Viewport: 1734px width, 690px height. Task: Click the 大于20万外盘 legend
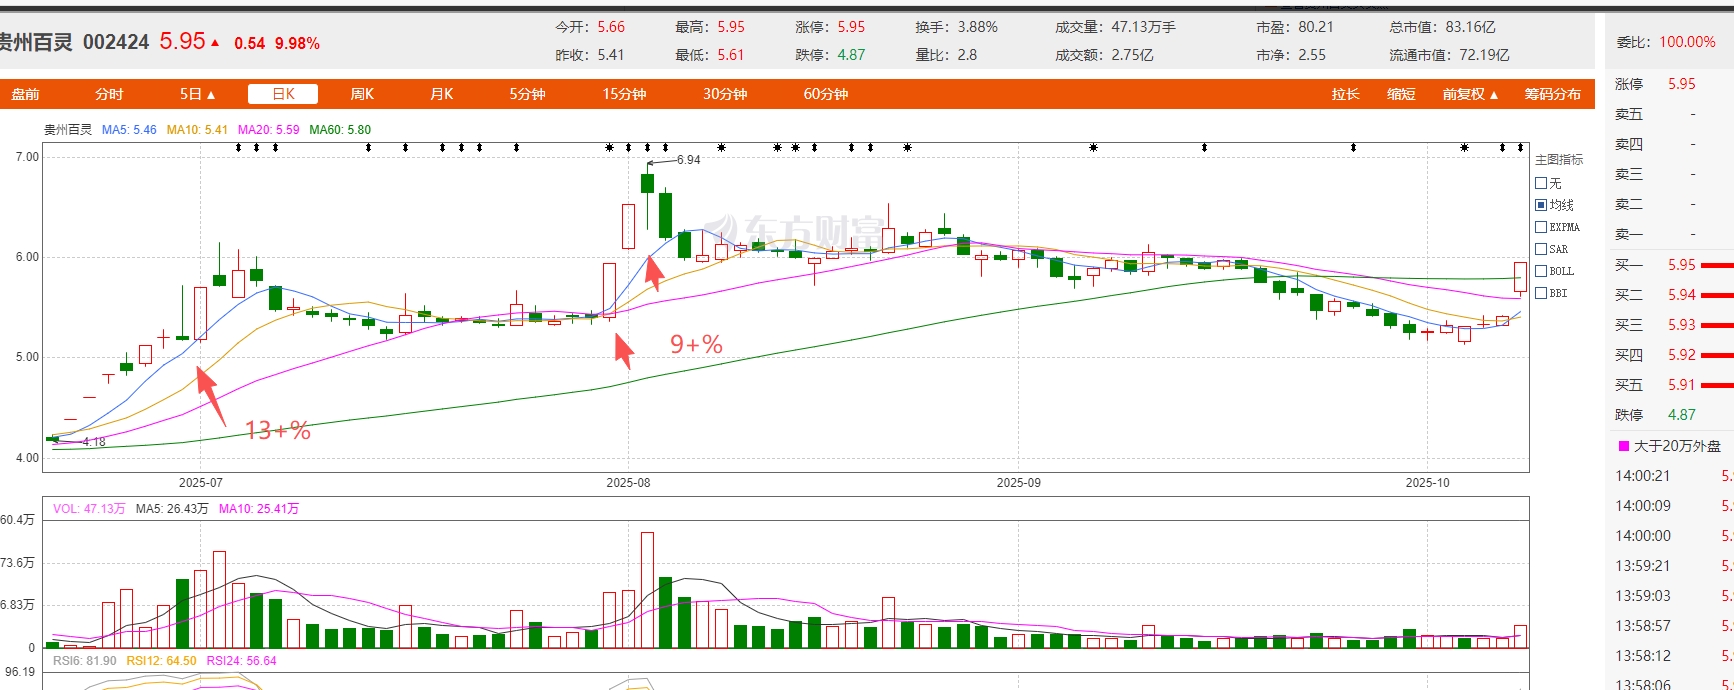click(1669, 446)
